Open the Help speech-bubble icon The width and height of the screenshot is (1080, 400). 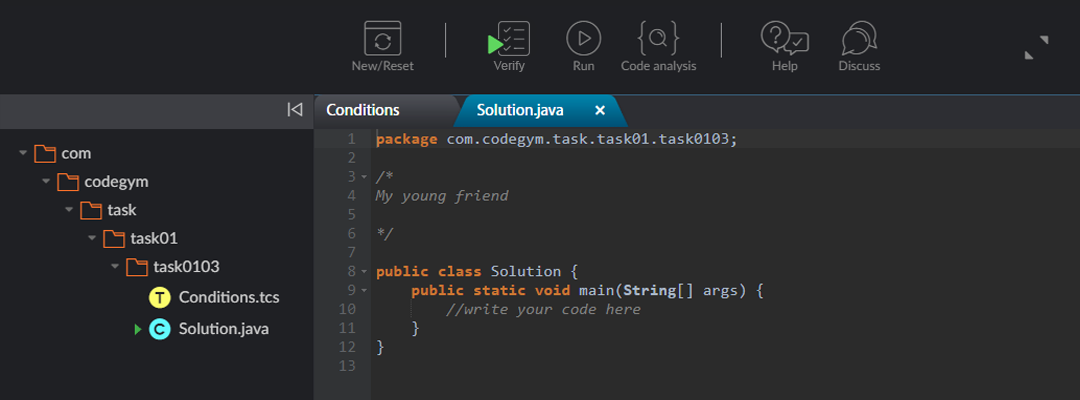tap(785, 38)
